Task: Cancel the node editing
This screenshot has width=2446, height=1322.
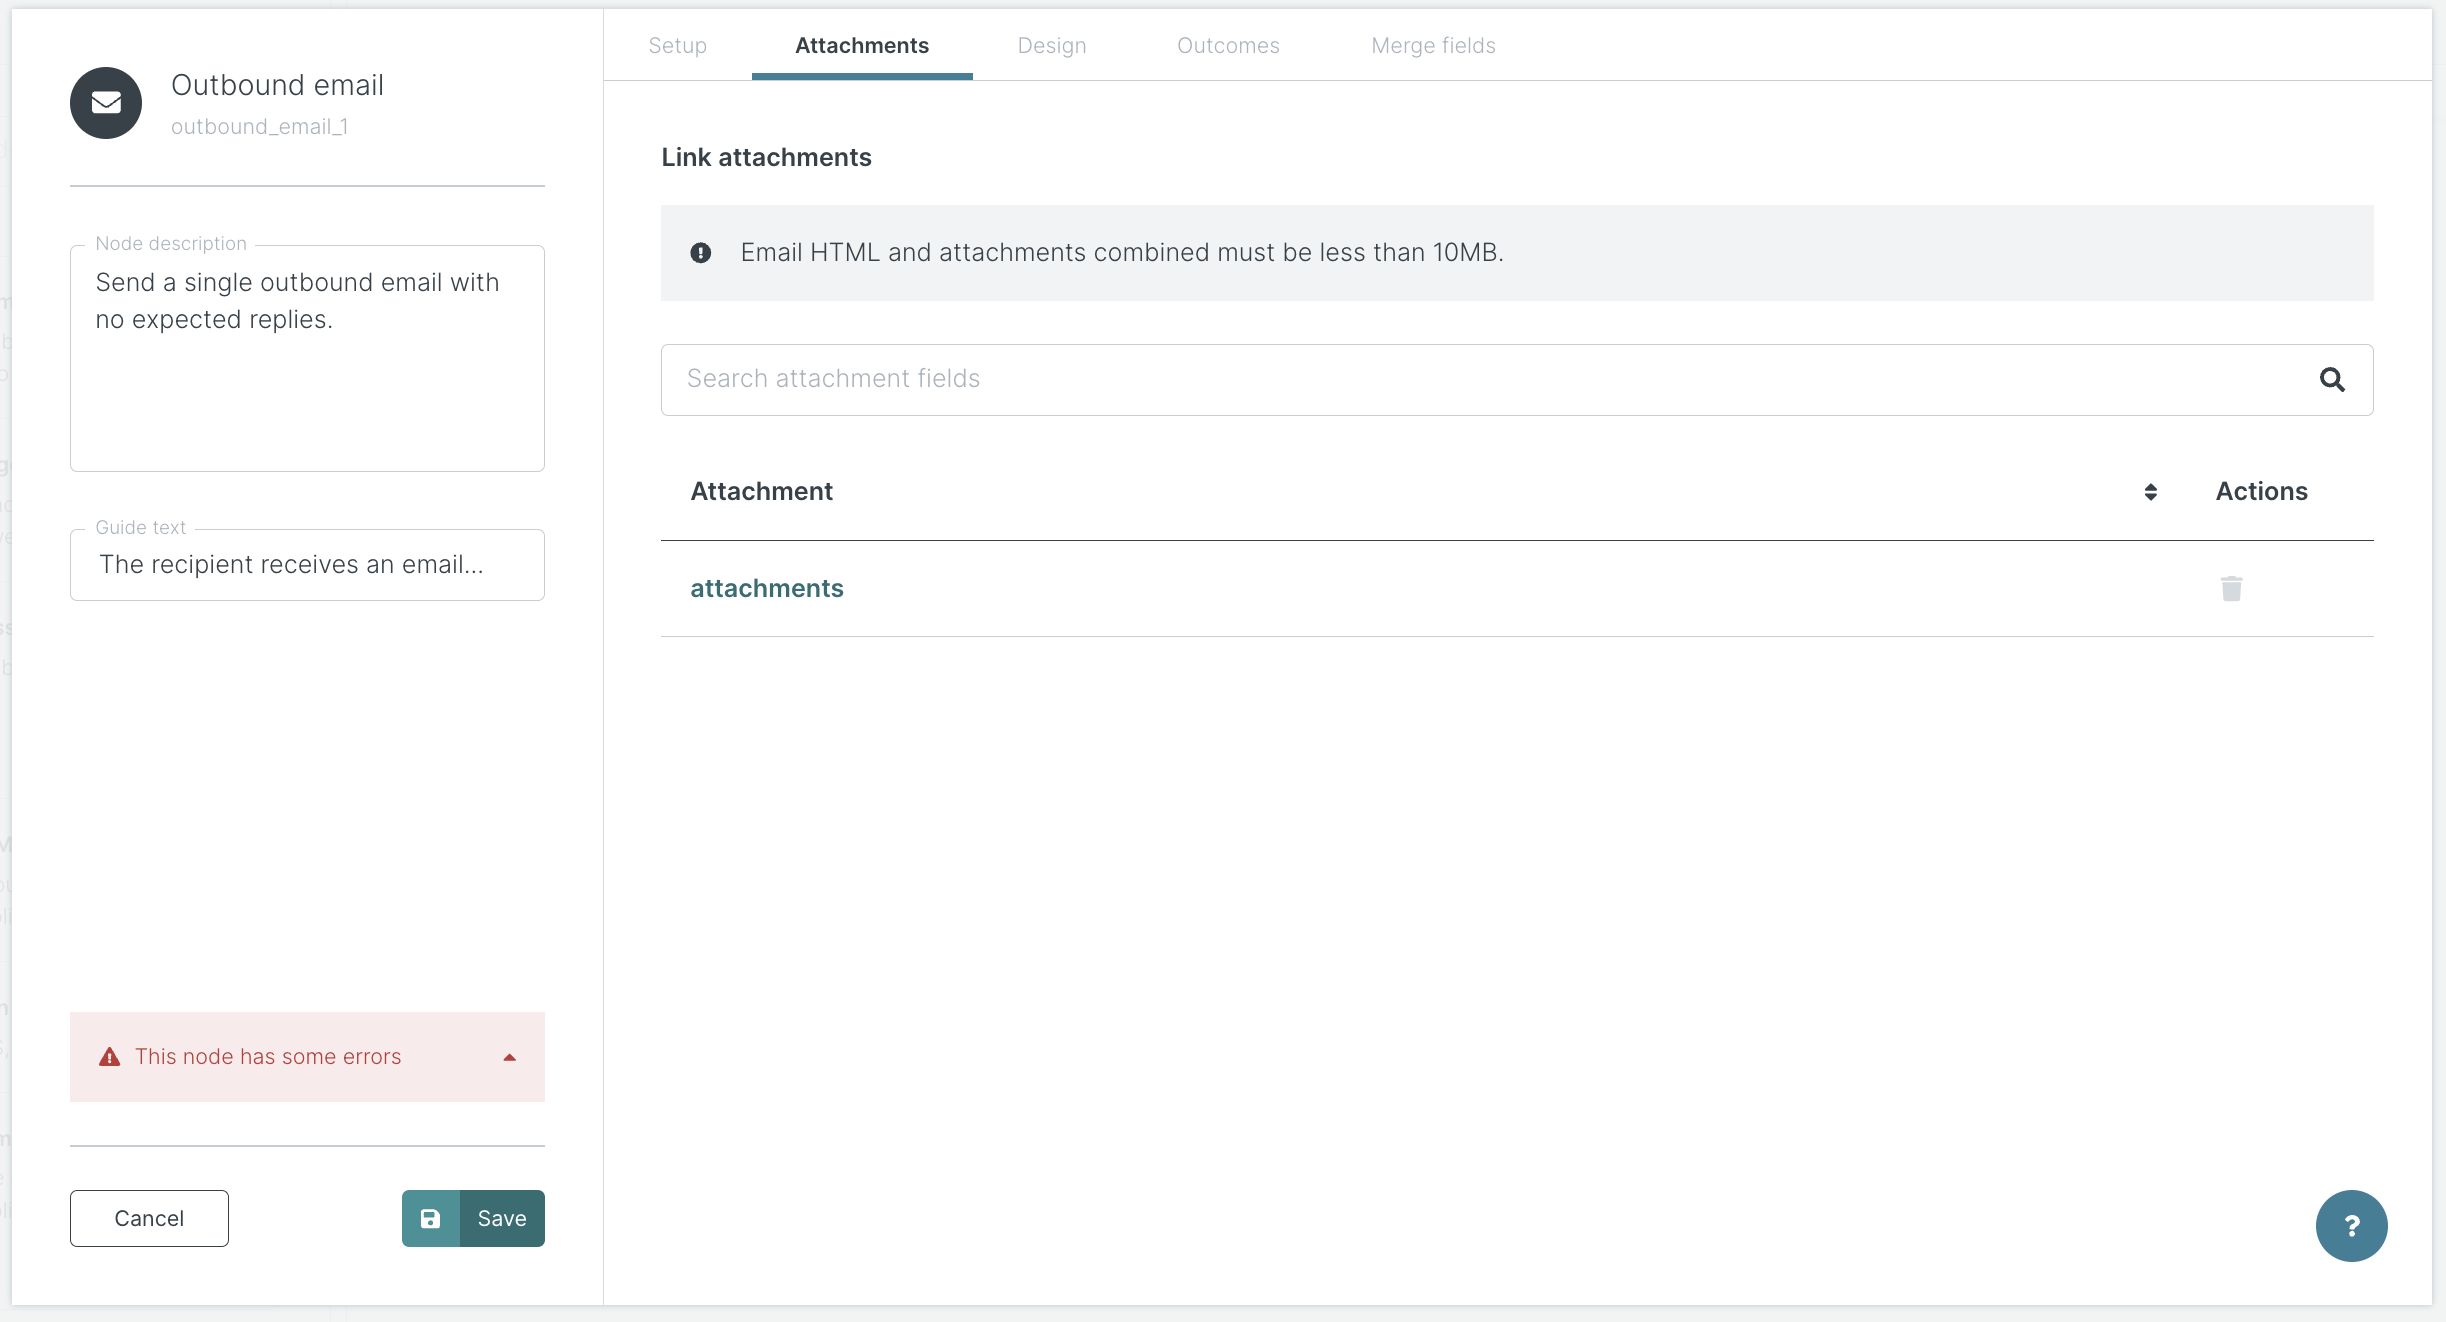Action: click(x=149, y=1218)
